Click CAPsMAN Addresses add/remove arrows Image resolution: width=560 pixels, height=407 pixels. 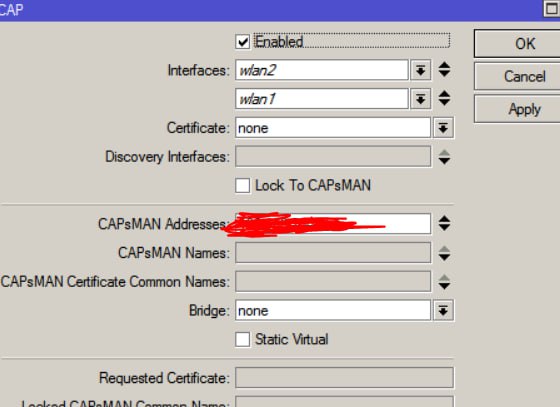click(444, 223)
